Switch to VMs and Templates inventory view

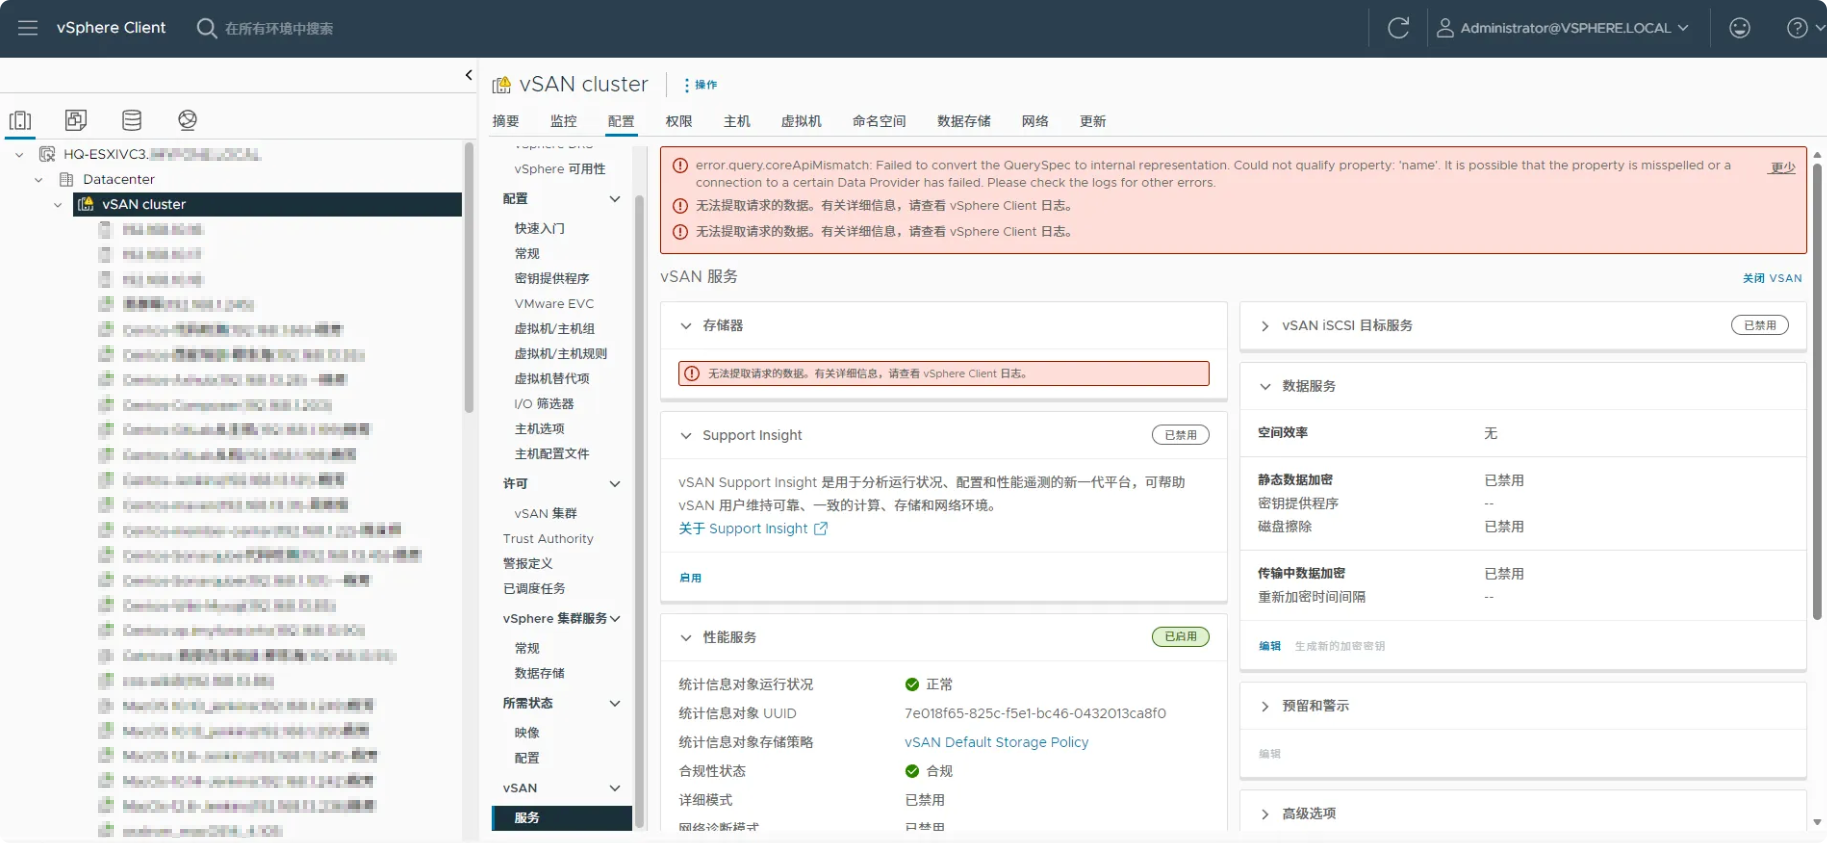click(x=75, y=120)
